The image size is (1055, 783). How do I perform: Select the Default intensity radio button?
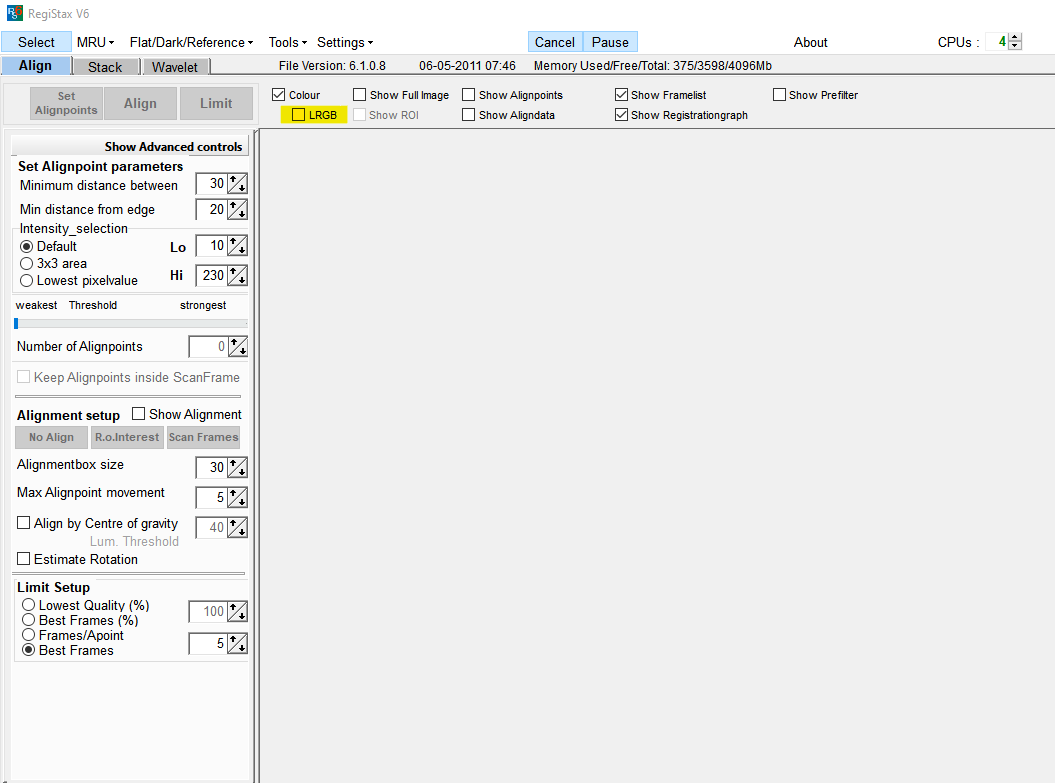tap(26, 247)
